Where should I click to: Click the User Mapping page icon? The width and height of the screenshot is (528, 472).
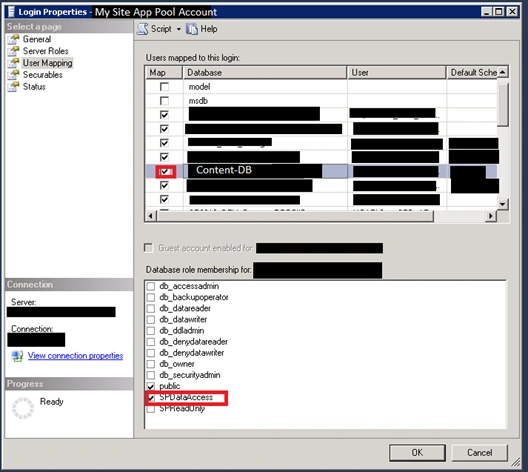(13, 63)
